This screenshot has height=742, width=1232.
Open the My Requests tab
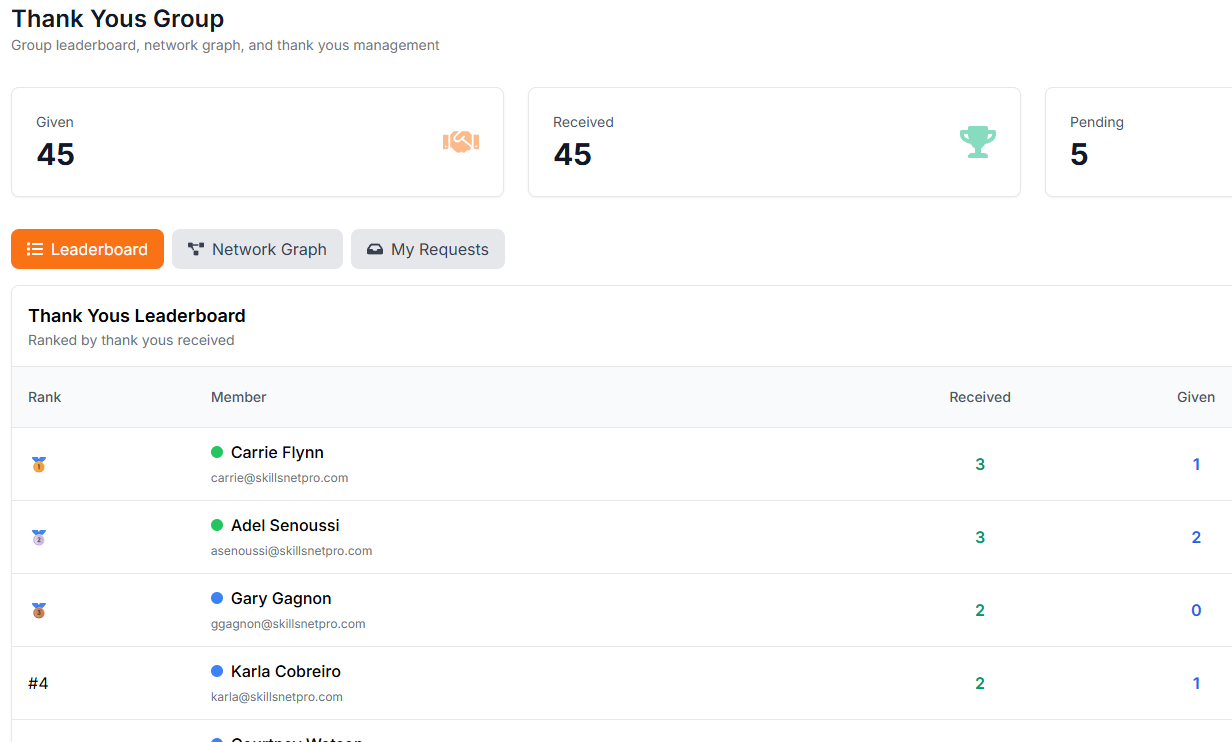click(427, 250)
